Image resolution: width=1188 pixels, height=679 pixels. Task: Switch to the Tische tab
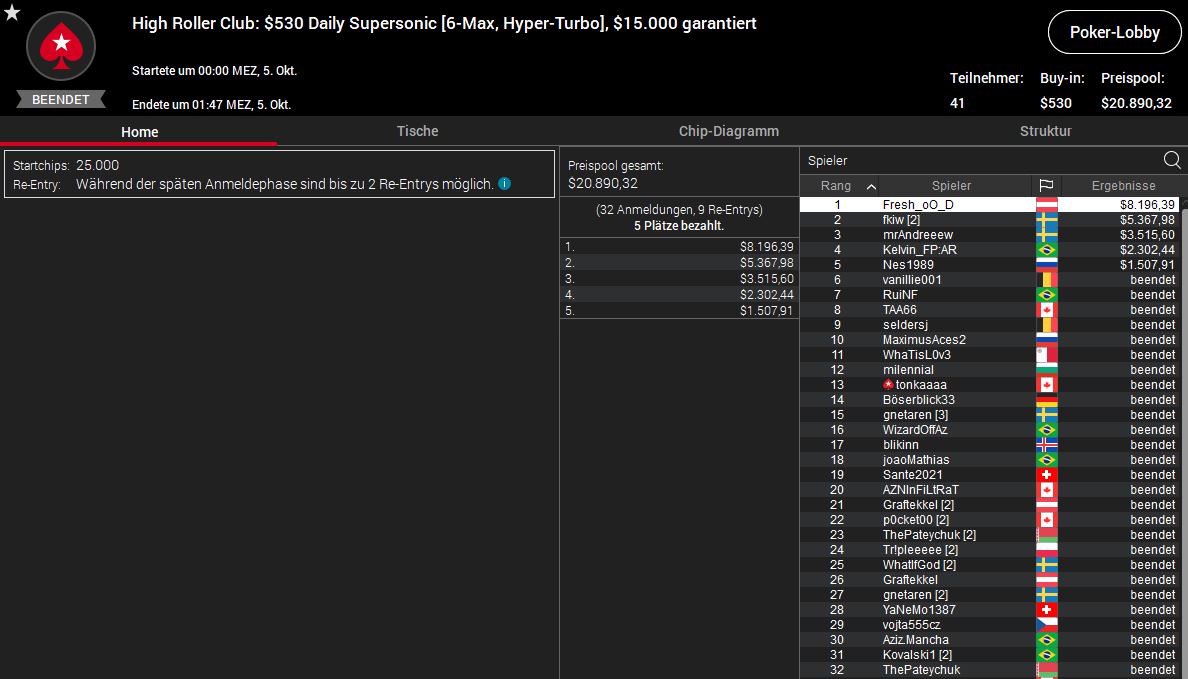point(417,131)
